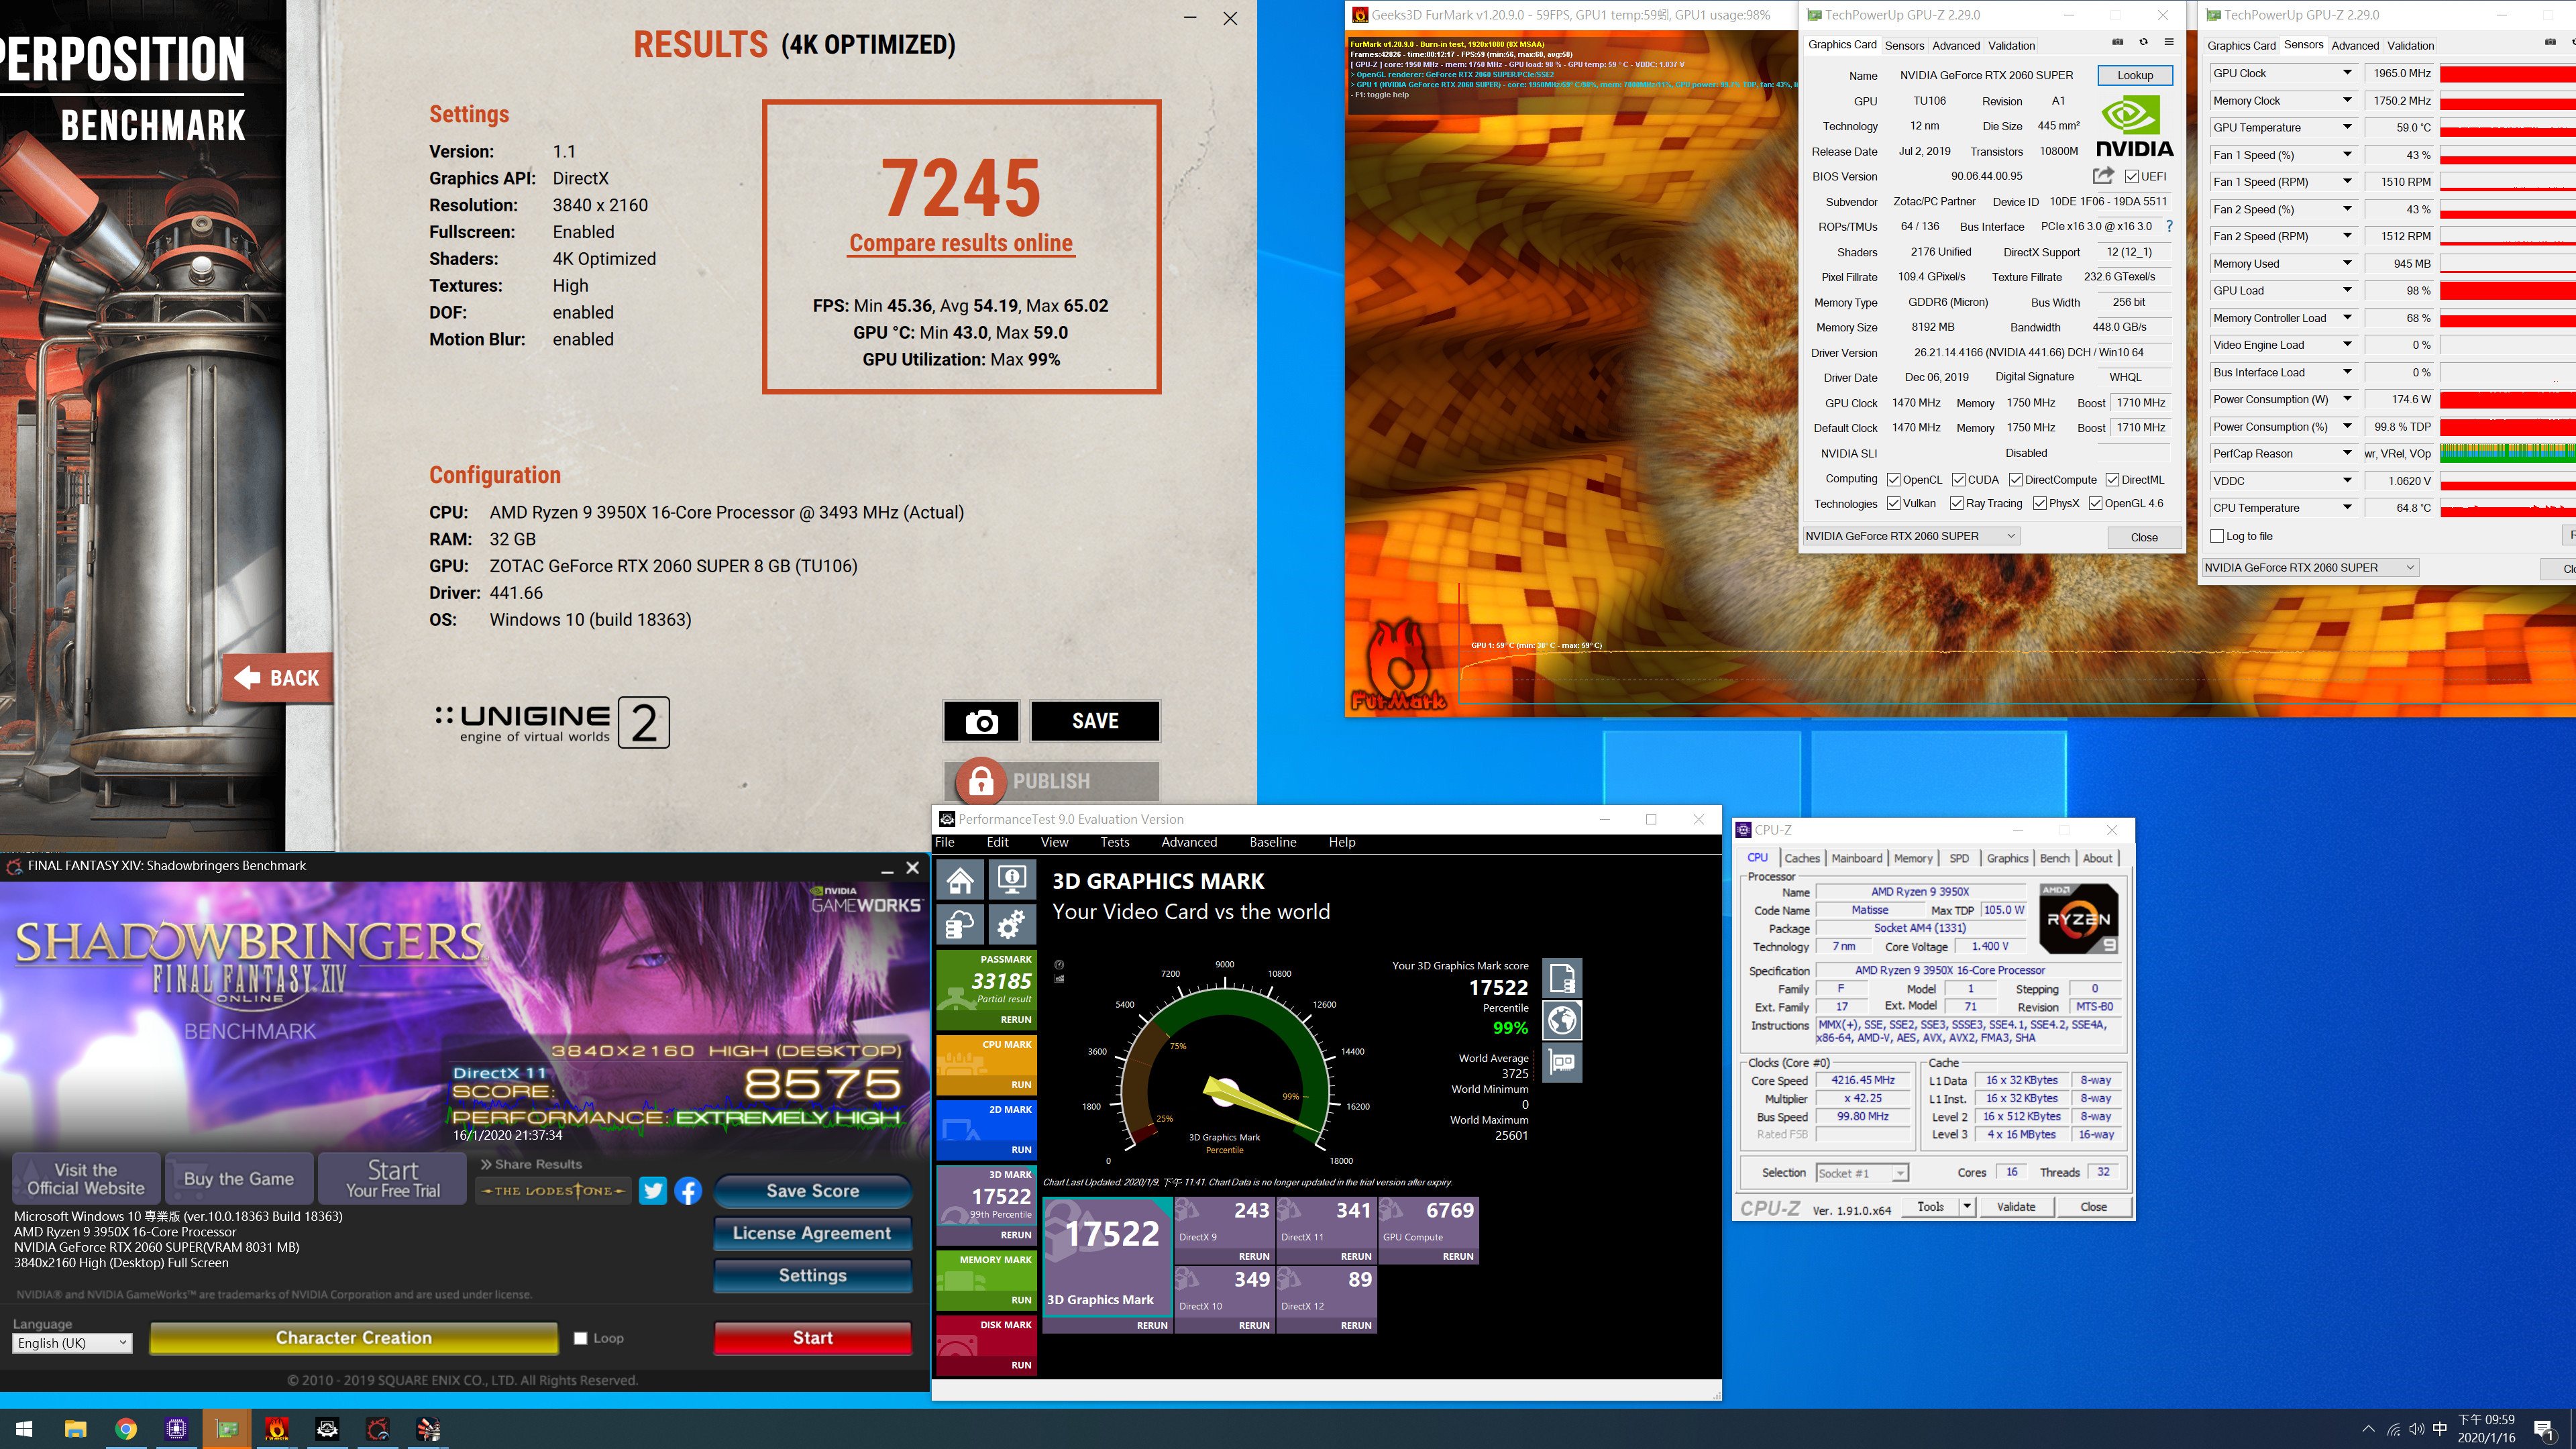Screen dimensions: 2576x1449
Task: Click the BIOS export share icon in GPU-Z
Action: coord(2103,176)
